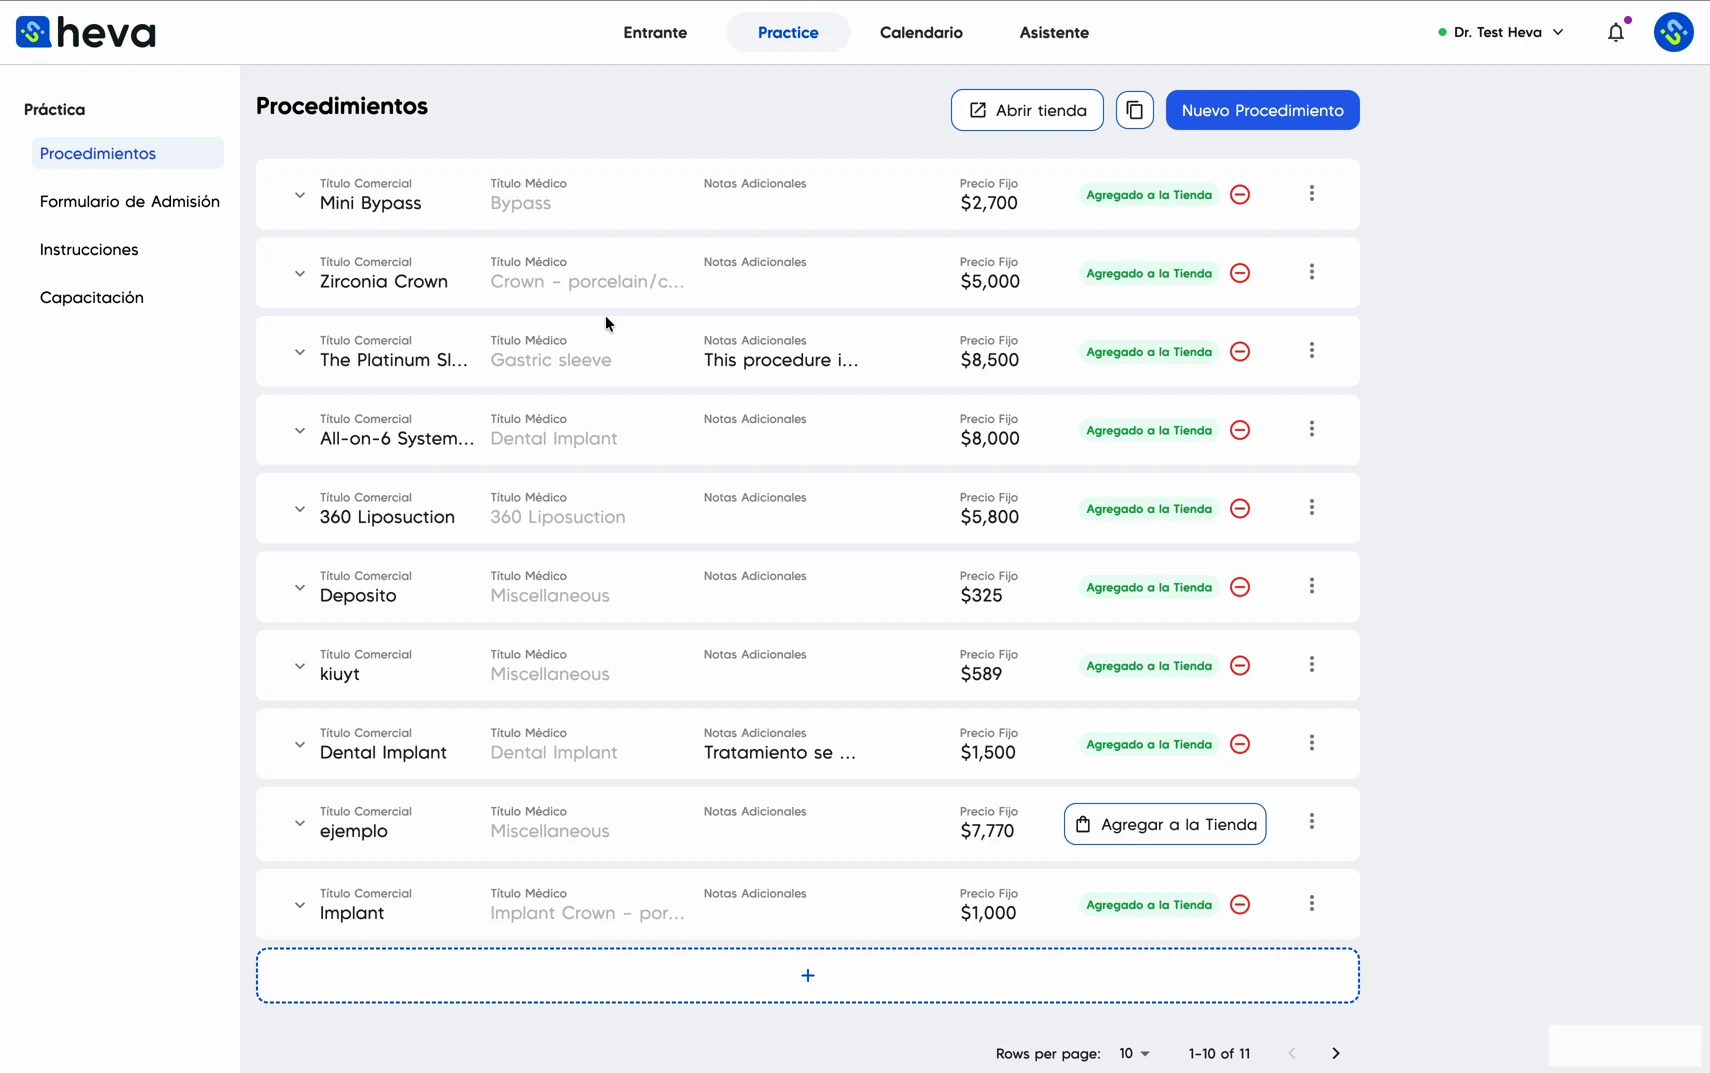This screenshot has height=1073, width=1710.
Task: Expand the Implant row chevron
Action: tap(299, 905)
